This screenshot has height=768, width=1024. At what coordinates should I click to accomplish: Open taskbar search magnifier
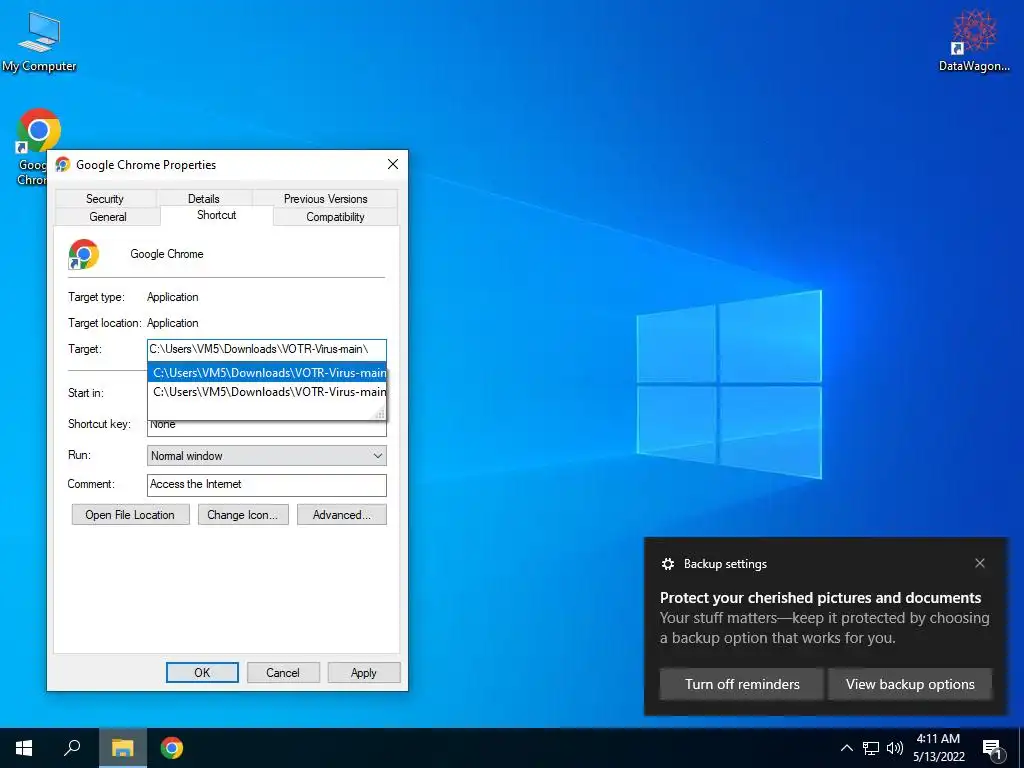click(x=72, y=748)
